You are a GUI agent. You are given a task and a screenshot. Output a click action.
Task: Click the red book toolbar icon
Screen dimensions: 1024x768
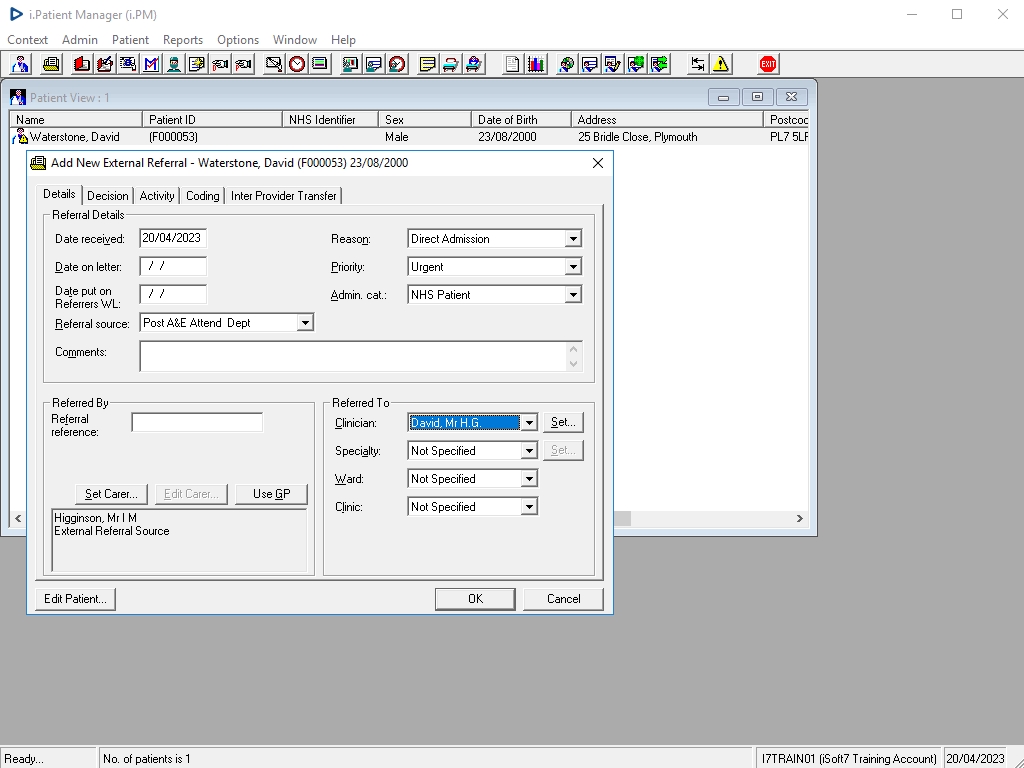[x=82, y=64]
